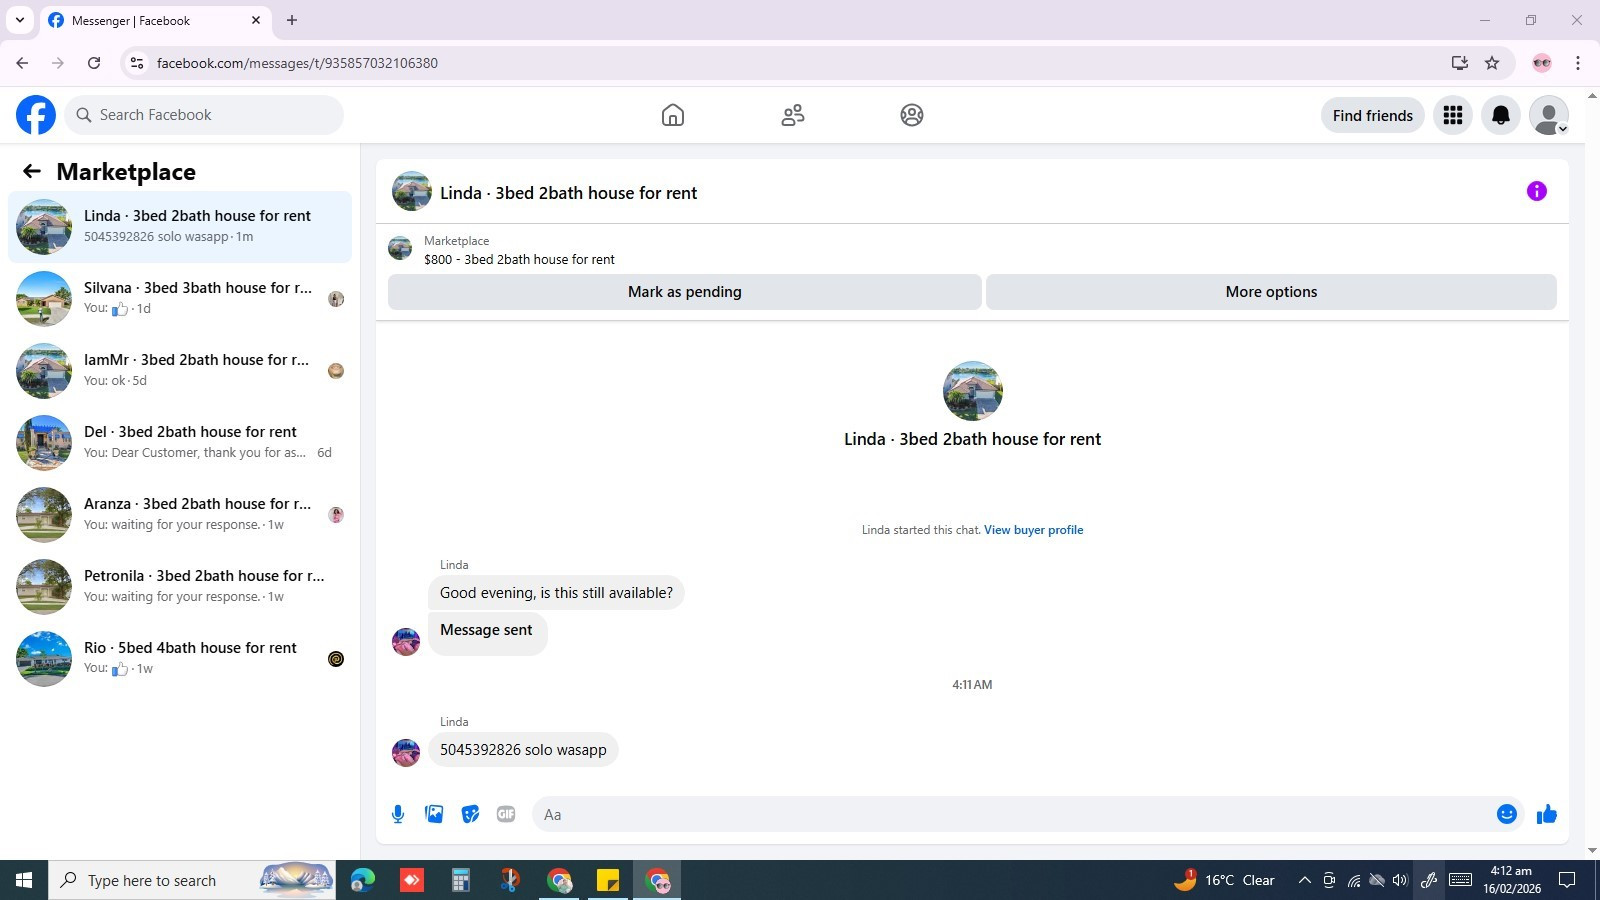
Task: Click Silvana's seen avatar indicator
Action: click(336, 299)
